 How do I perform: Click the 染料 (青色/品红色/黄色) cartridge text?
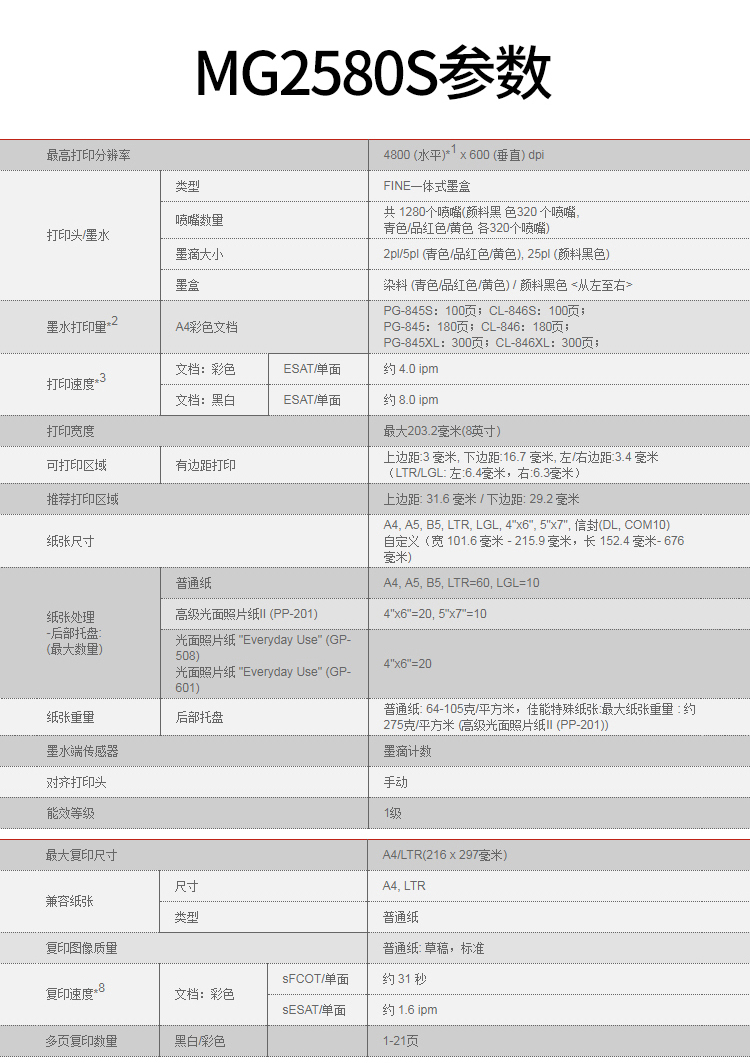coord(508,285)
